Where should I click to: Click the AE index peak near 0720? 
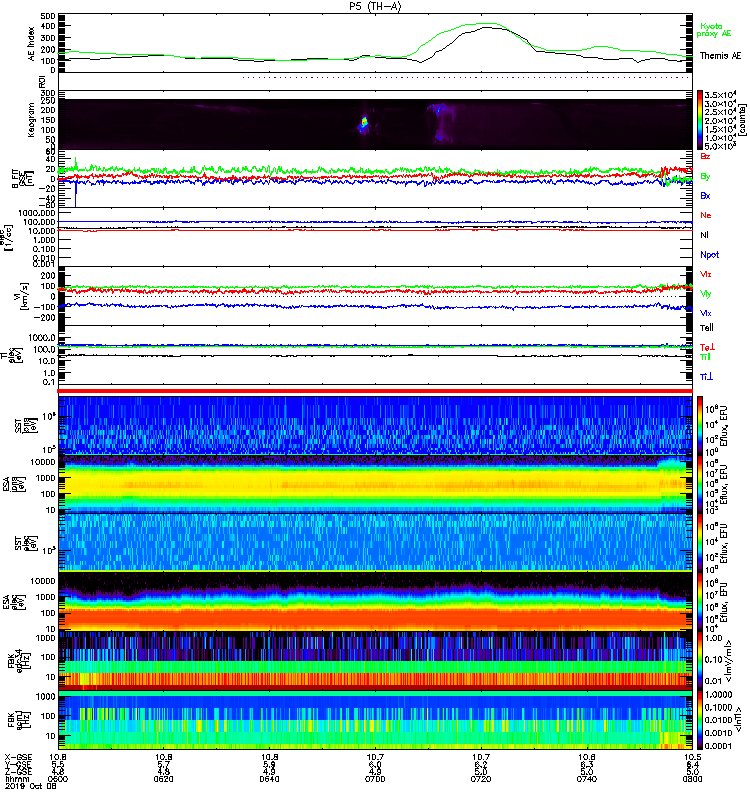pyautogui.click(x=485, y=26)
